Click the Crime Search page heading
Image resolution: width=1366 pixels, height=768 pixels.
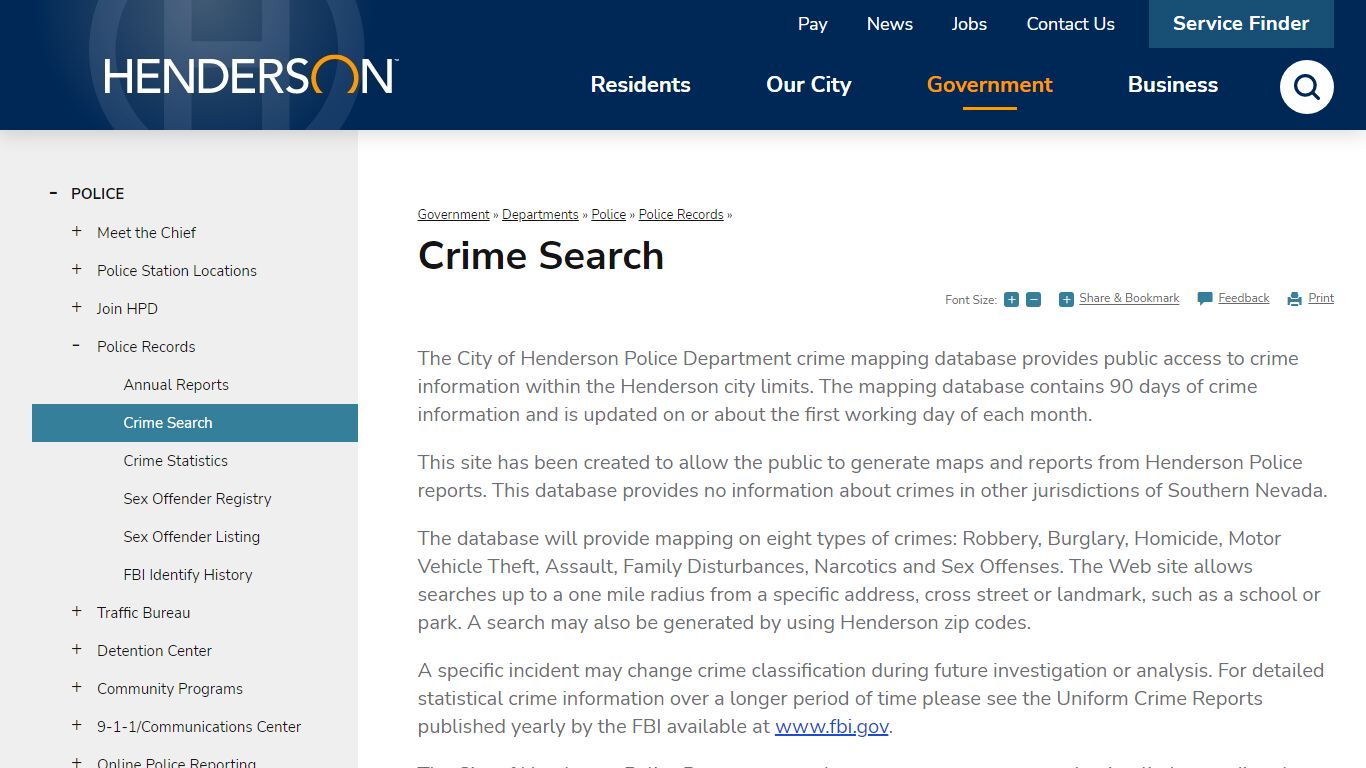pos(541,256)
